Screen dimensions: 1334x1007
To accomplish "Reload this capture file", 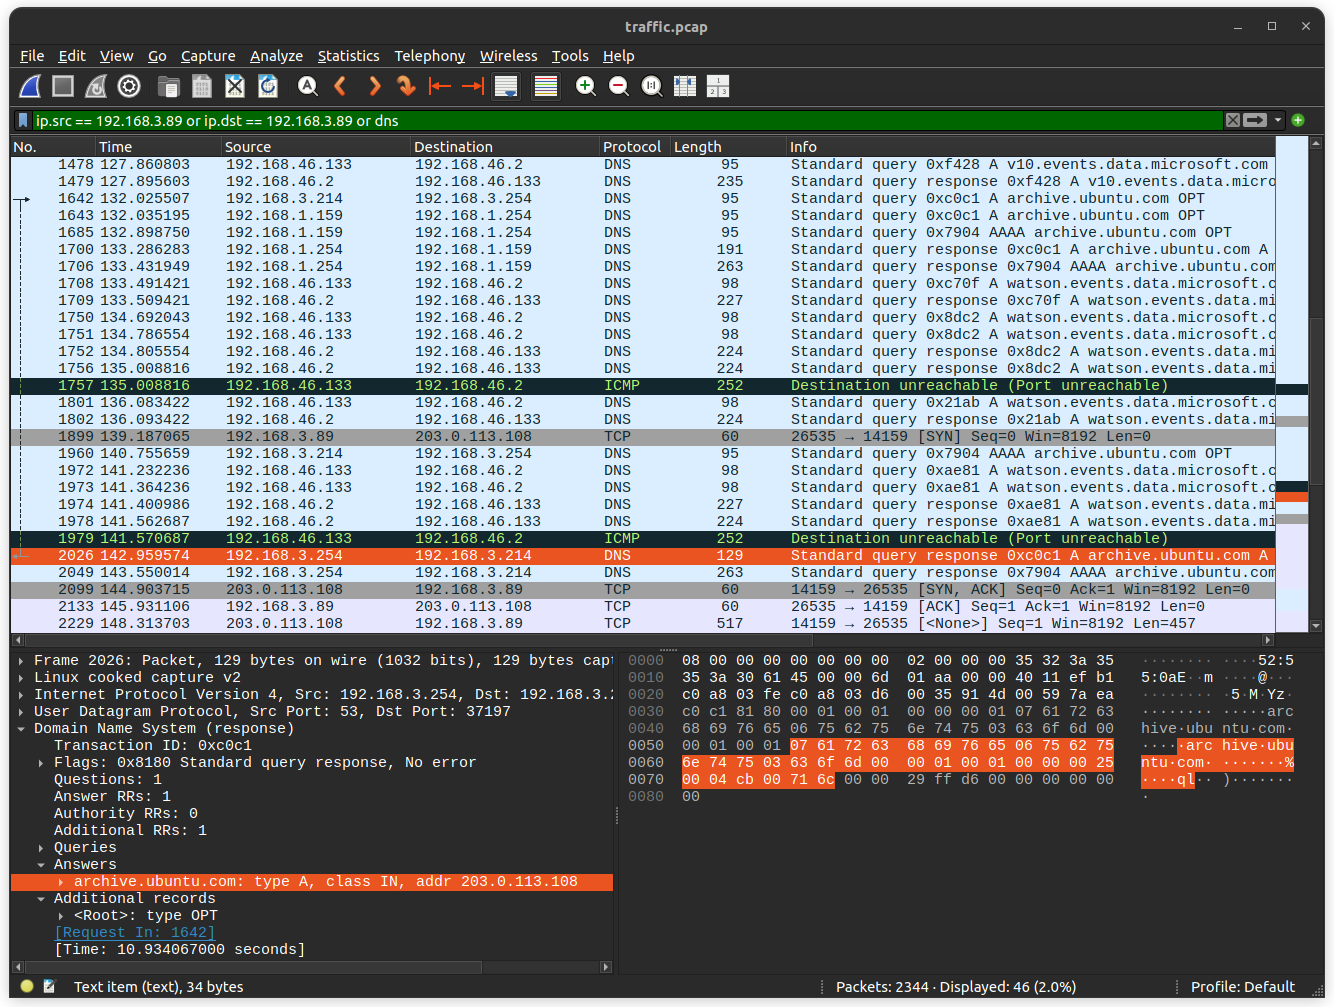I will pos(267,86).
